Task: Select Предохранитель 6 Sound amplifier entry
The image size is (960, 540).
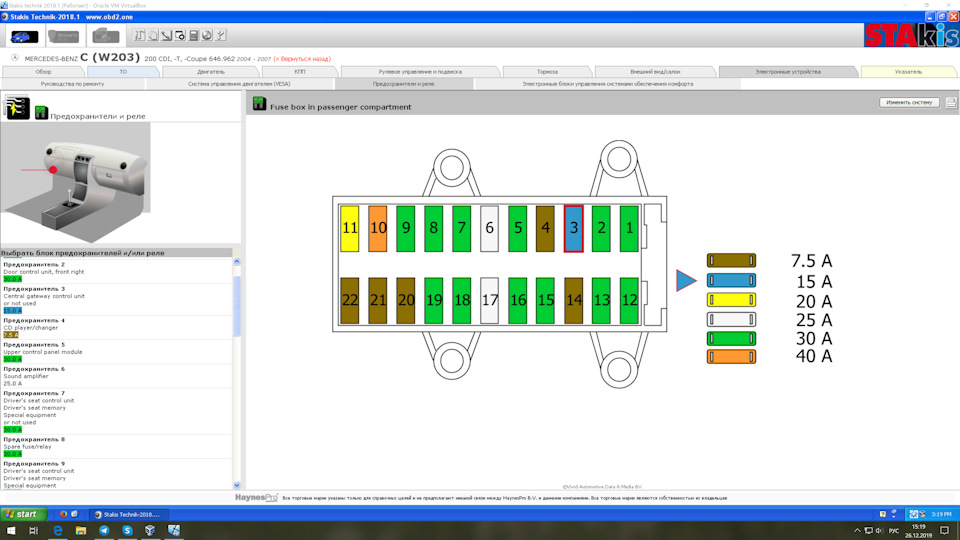Action: [x=116, y=377]
